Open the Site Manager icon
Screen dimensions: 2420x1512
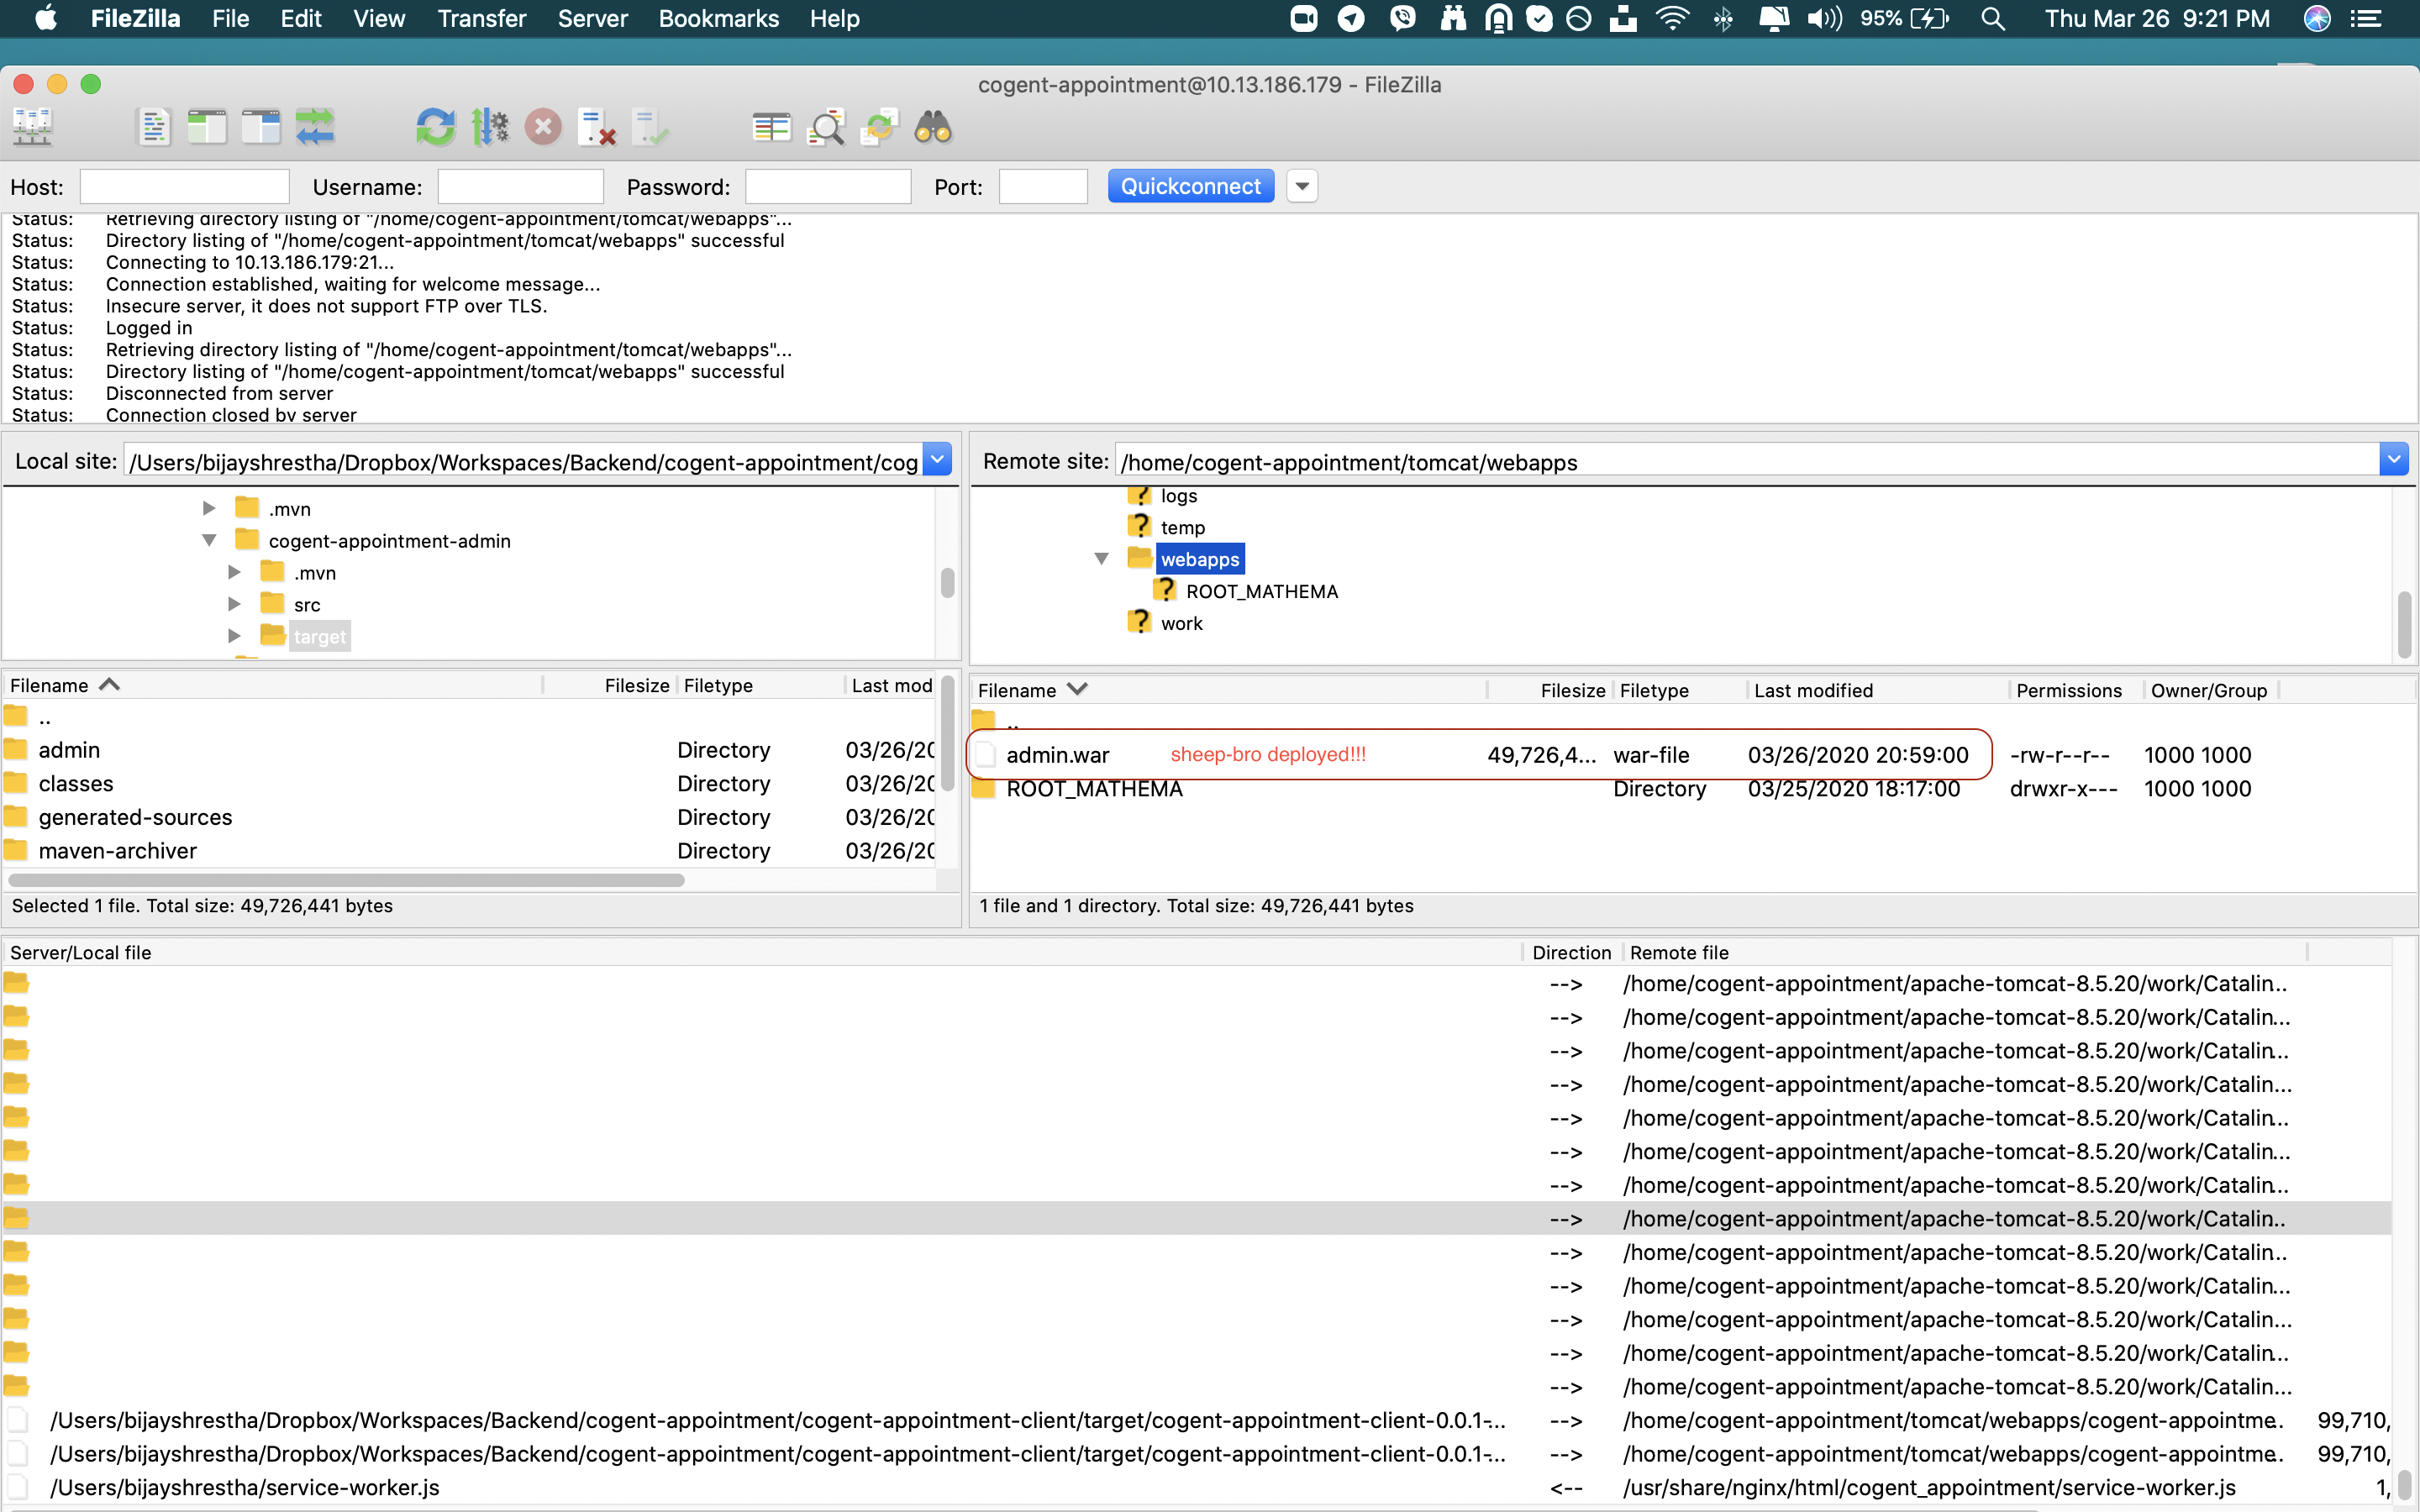tap(32, 127)
